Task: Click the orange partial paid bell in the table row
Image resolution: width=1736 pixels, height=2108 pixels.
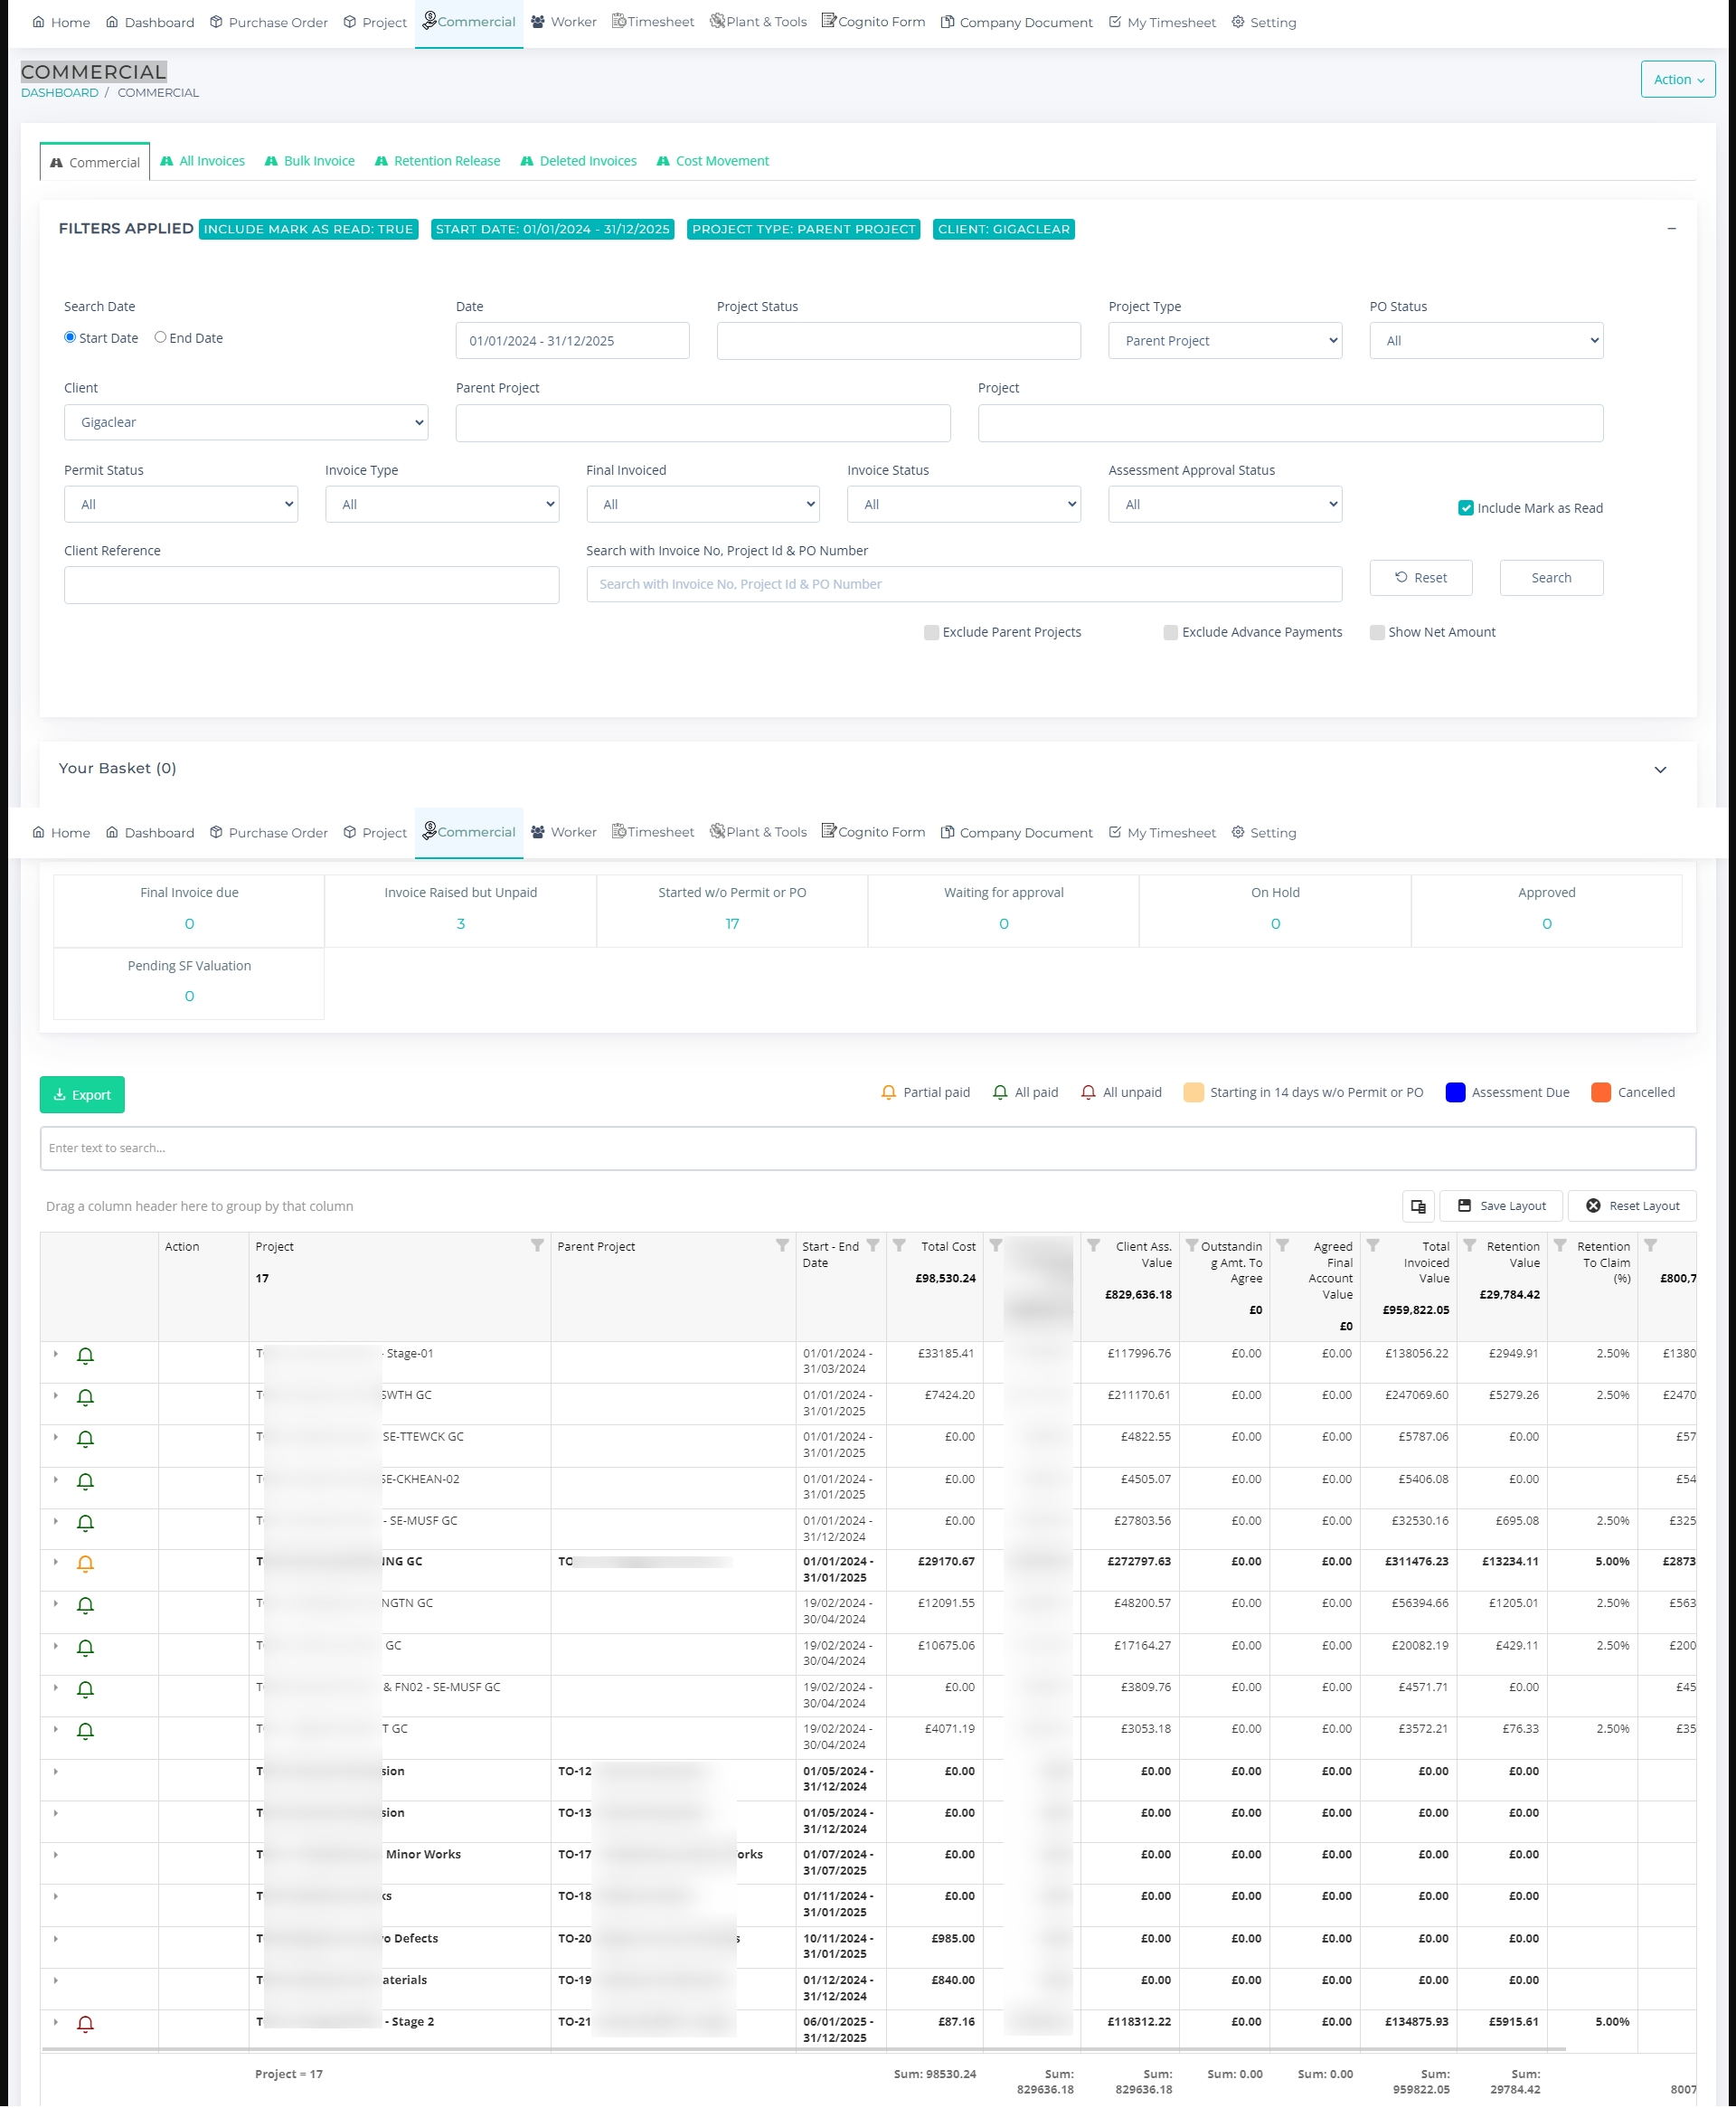Action: click(86, 1564)
